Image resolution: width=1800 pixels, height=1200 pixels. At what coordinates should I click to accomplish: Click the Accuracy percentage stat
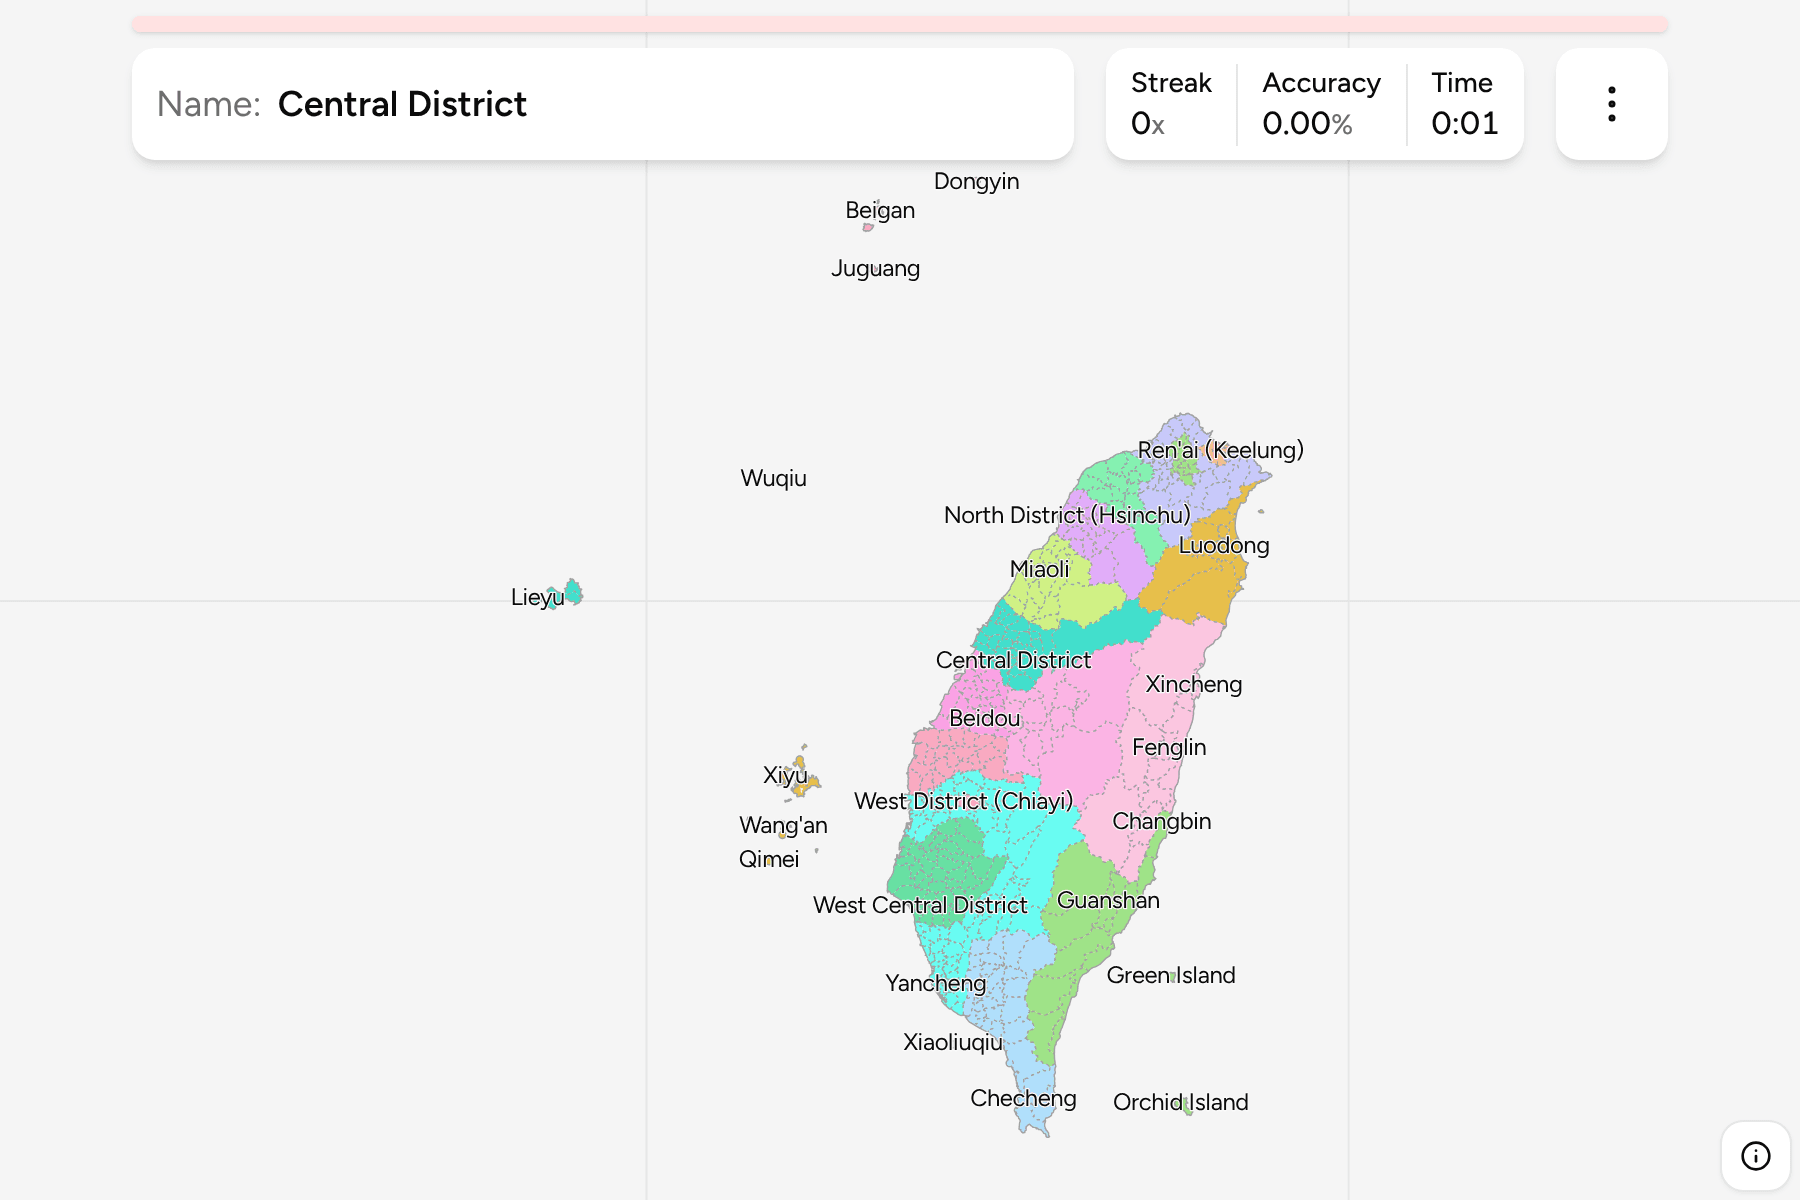pos(1321,104)
